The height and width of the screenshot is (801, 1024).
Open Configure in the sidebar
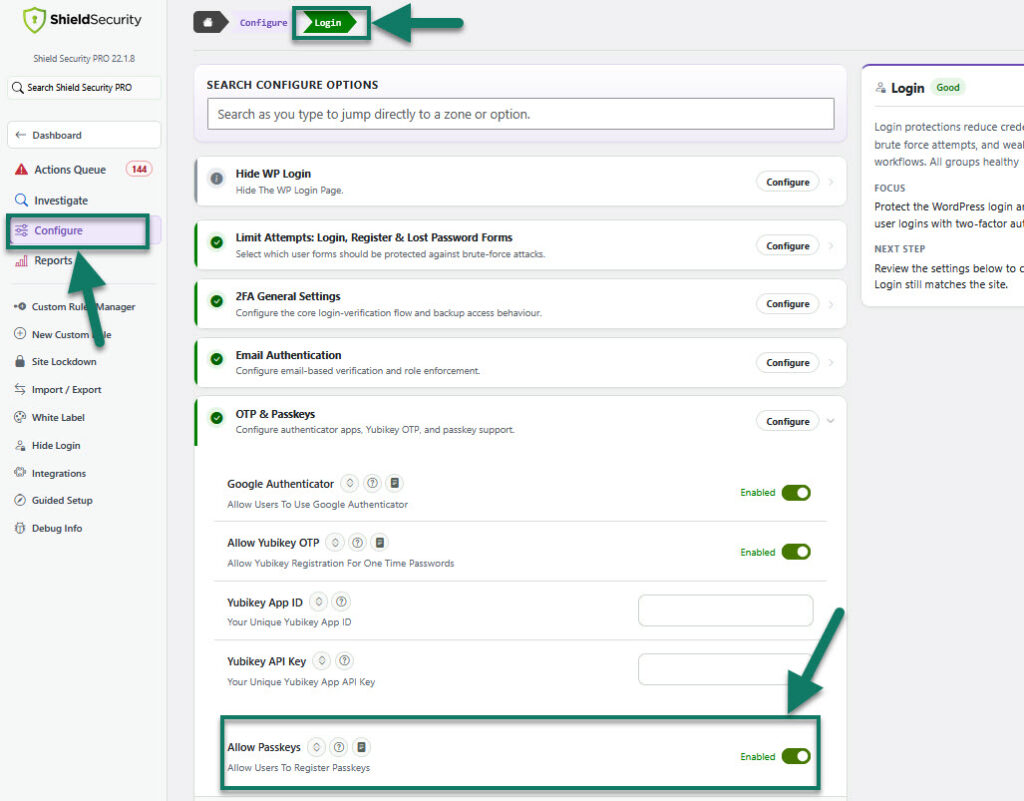click(x=78, y=230)
